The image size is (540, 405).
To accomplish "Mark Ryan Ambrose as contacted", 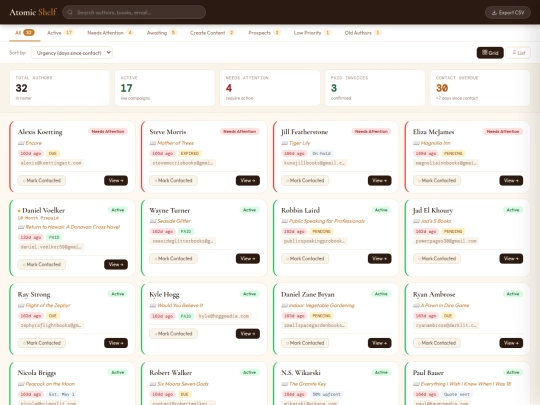I will pyautogui.click(x=437, y=343).
